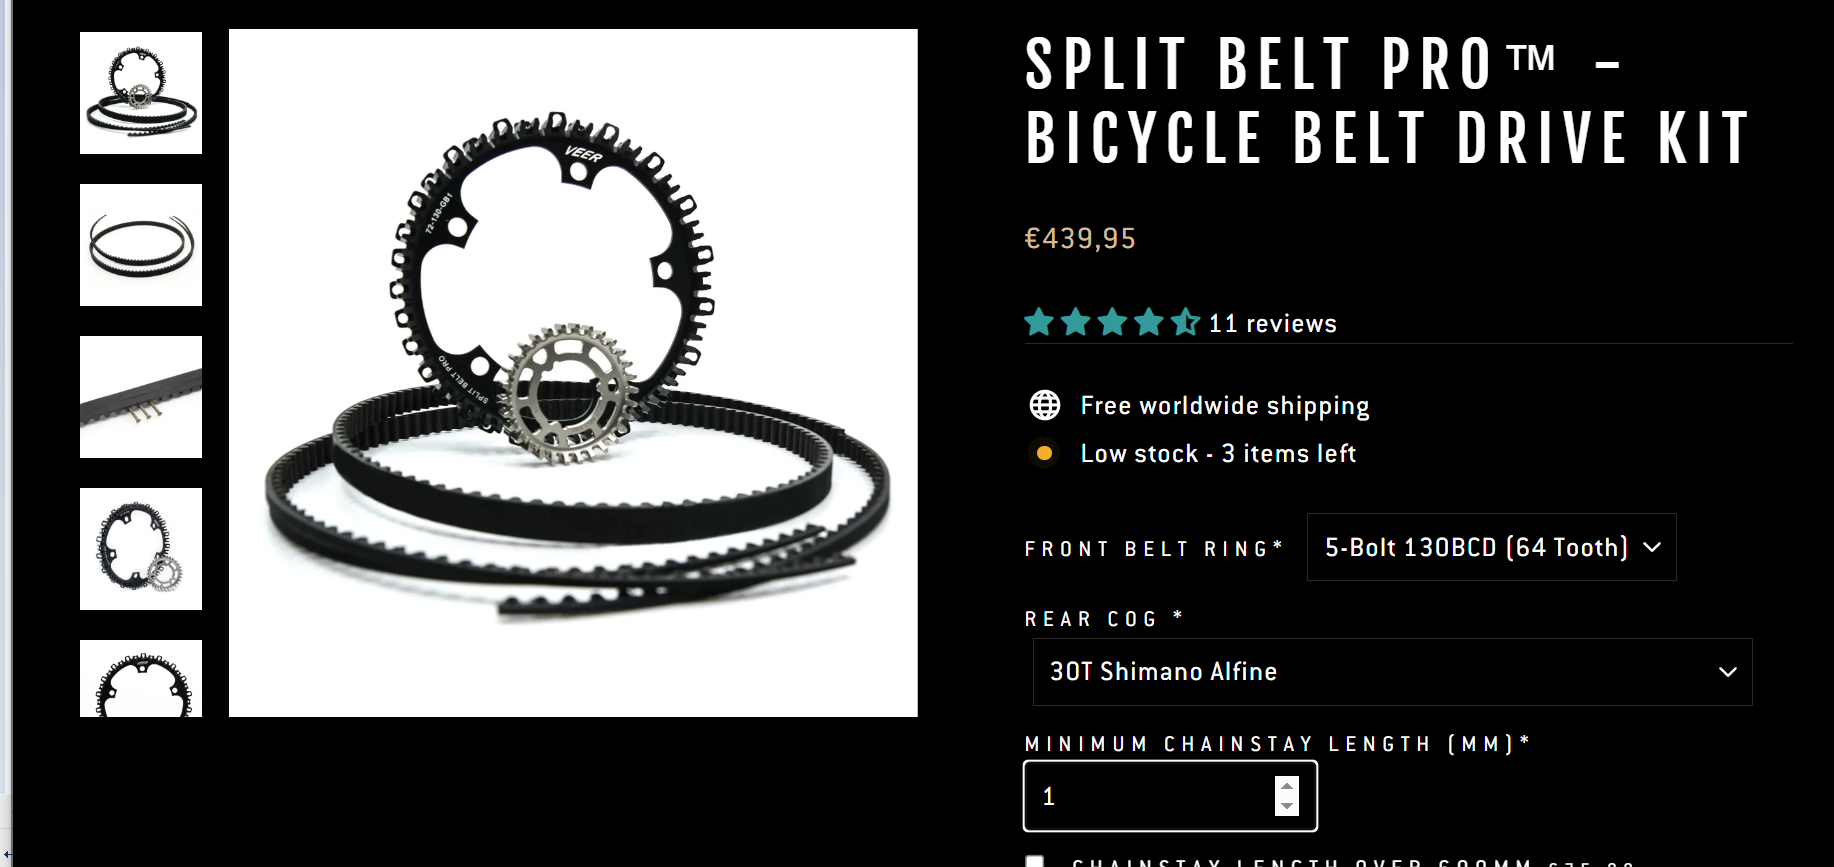Select second thumbnail showing belt only
This screenshot has width=1834, height=867.
pos(141,245)
